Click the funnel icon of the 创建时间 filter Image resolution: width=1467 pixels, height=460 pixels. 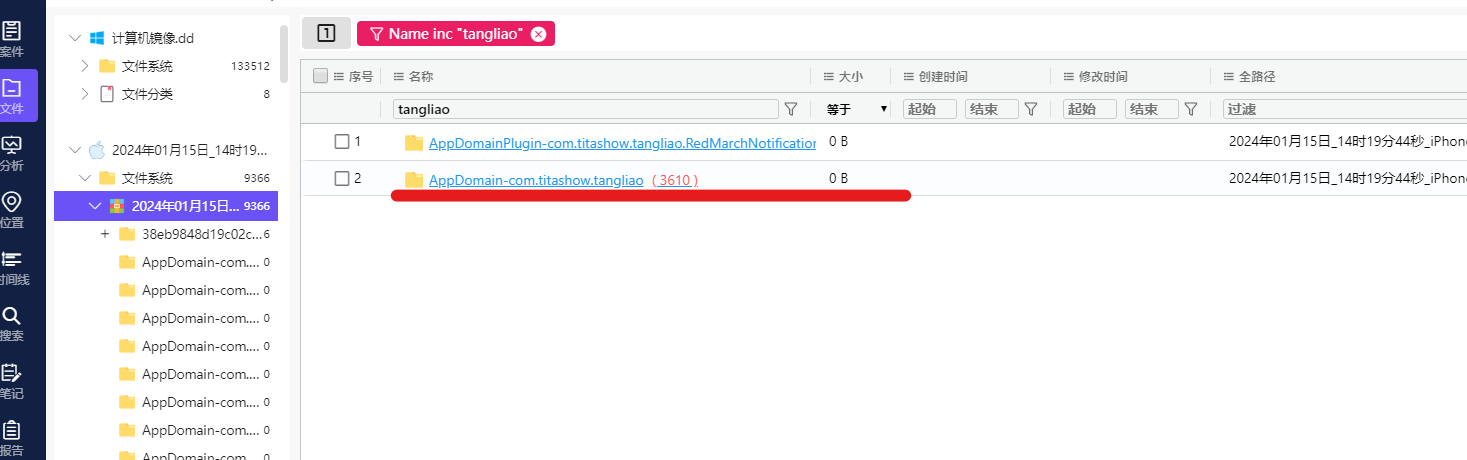(x=1031, y=109)
